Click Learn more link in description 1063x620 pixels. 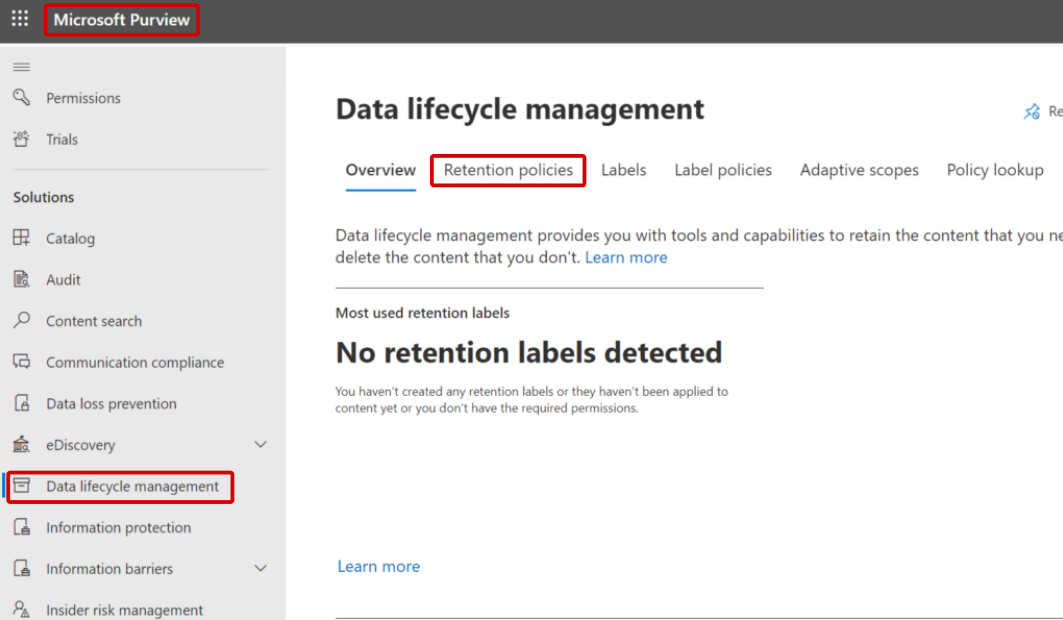point(626,258)
